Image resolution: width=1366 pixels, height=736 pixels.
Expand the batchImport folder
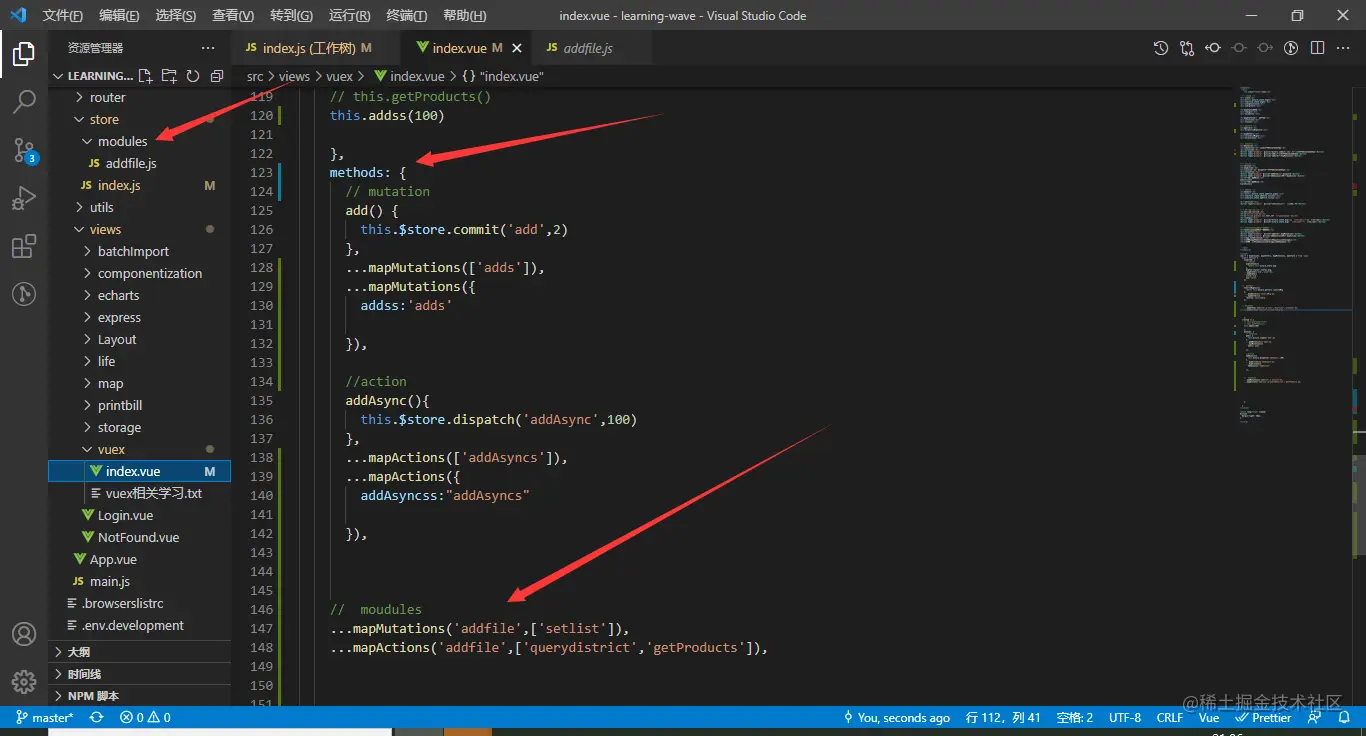click(140, 252)
